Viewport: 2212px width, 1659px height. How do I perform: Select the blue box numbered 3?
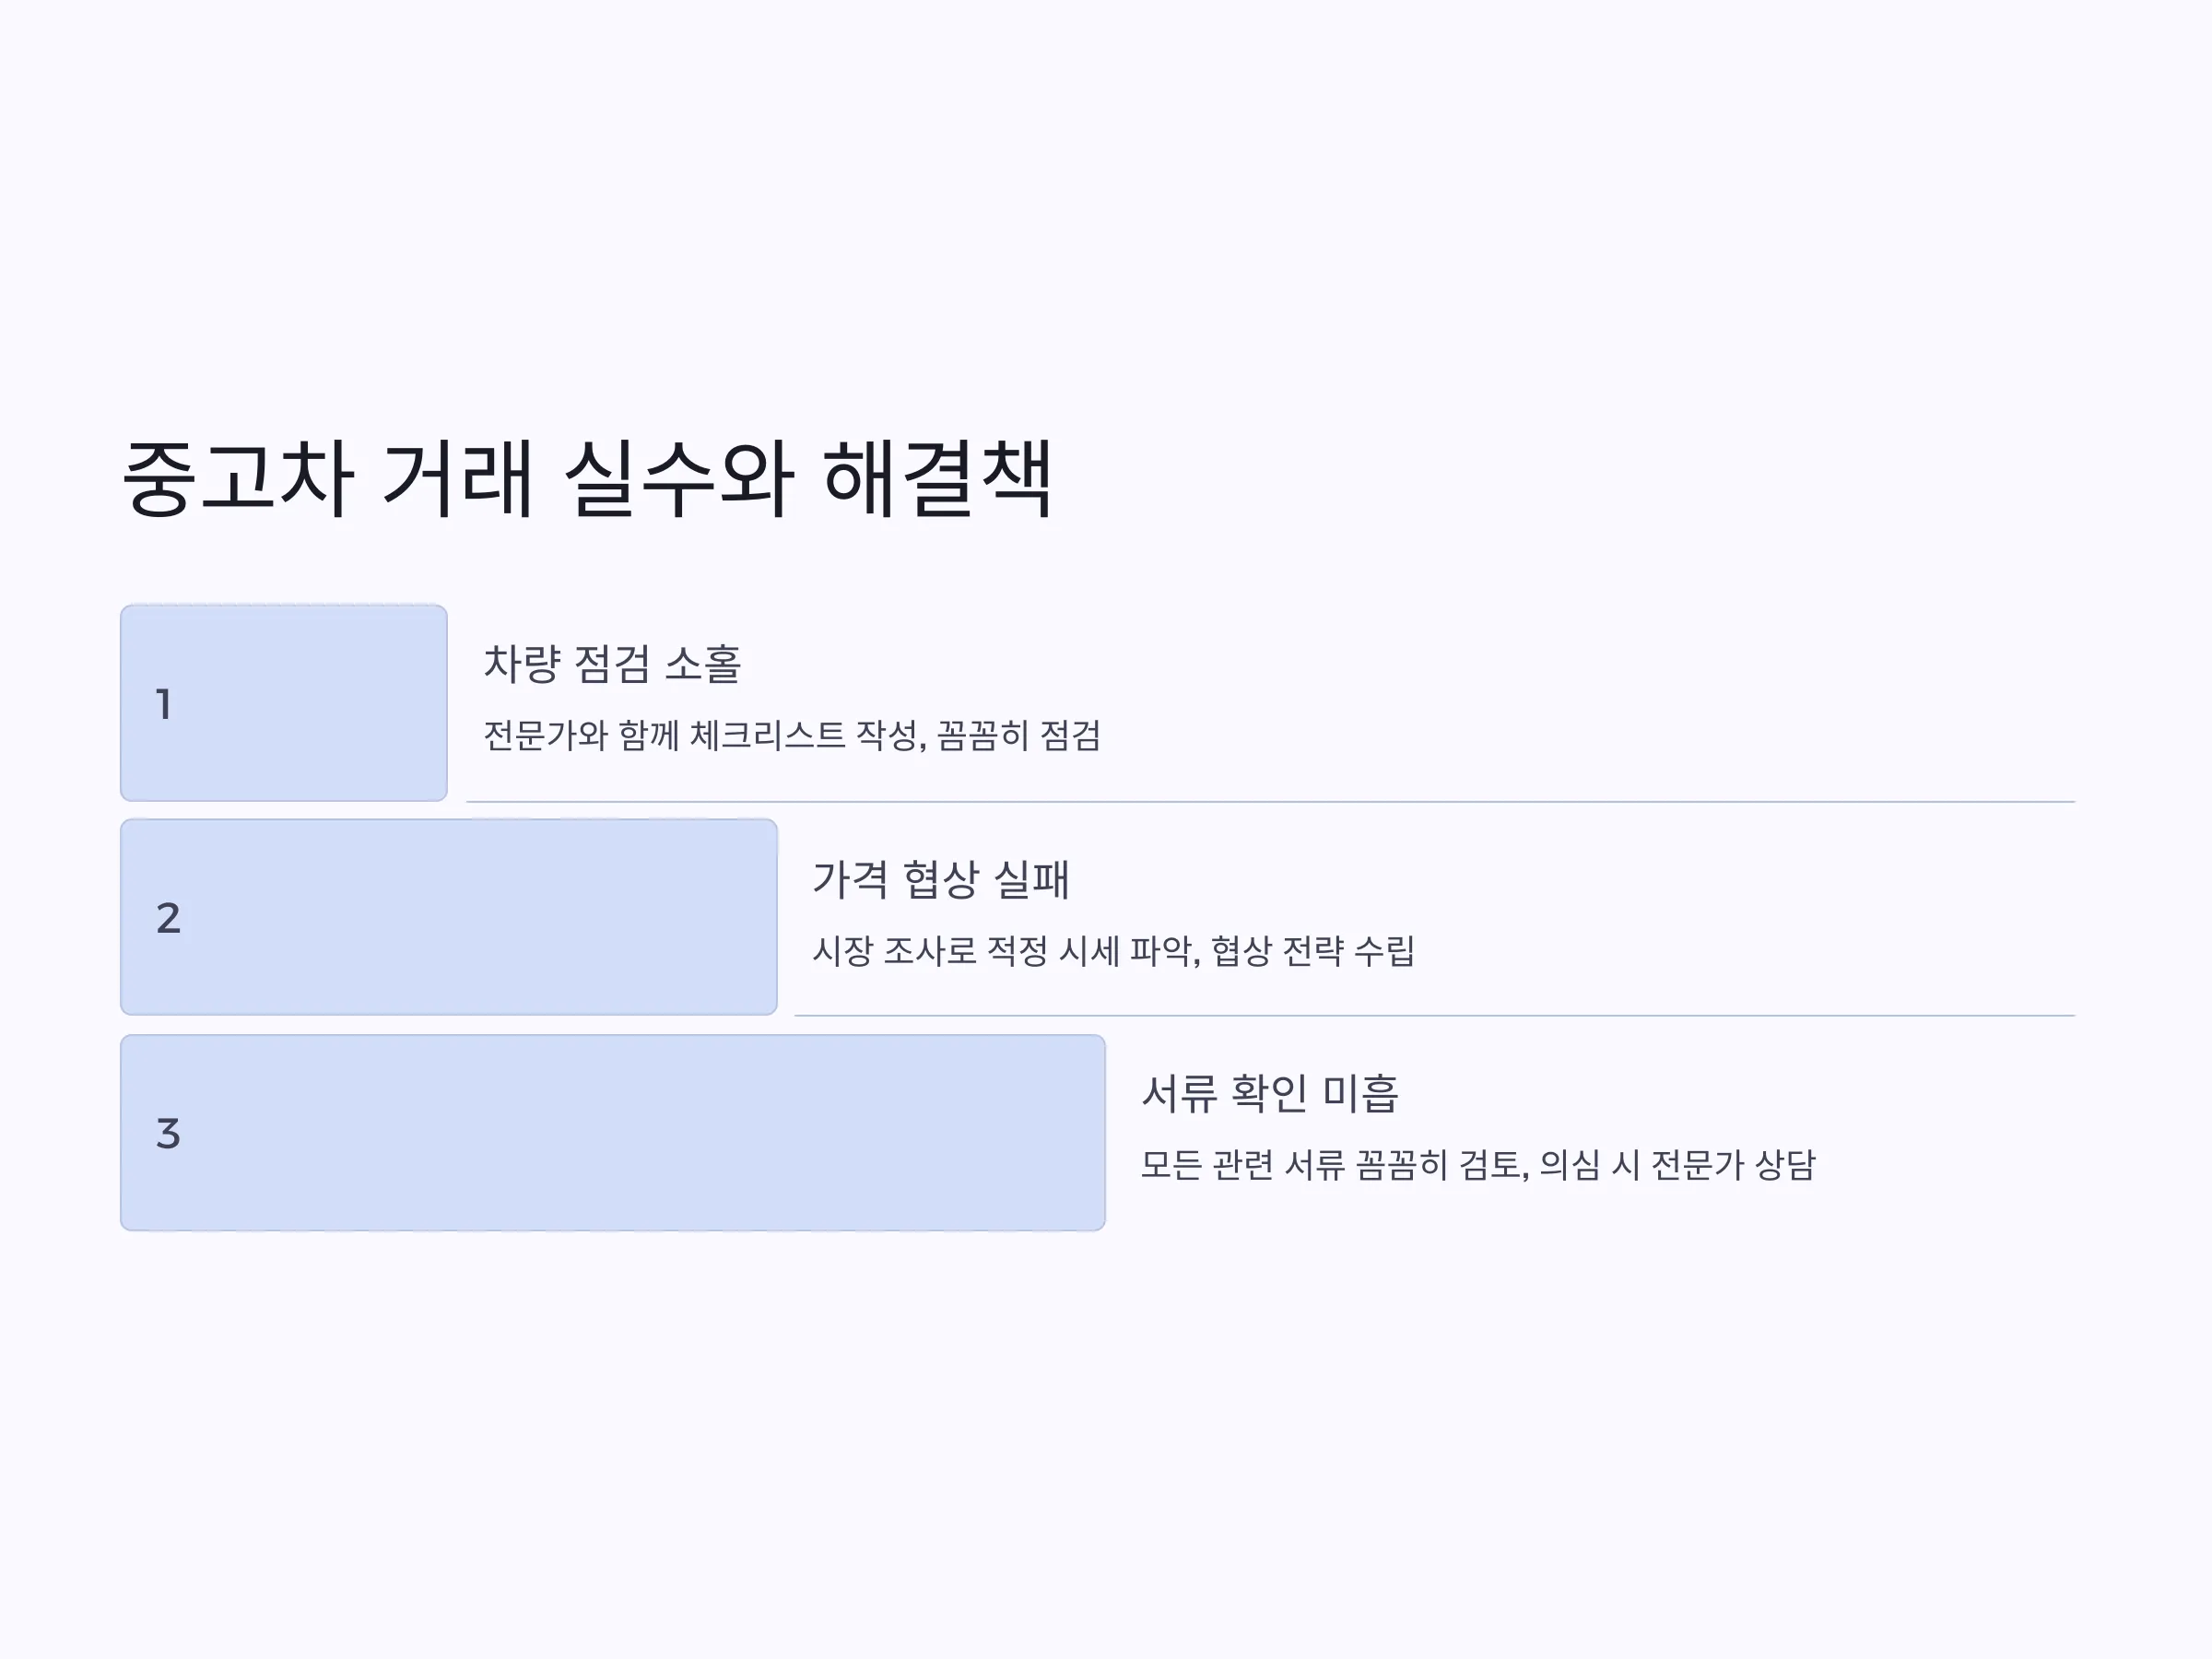(613, 1133)
